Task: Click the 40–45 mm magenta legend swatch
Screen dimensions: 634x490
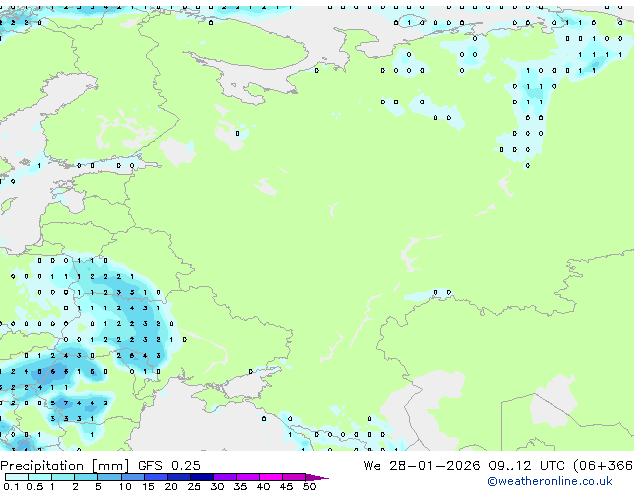Action: coord(271,477)
